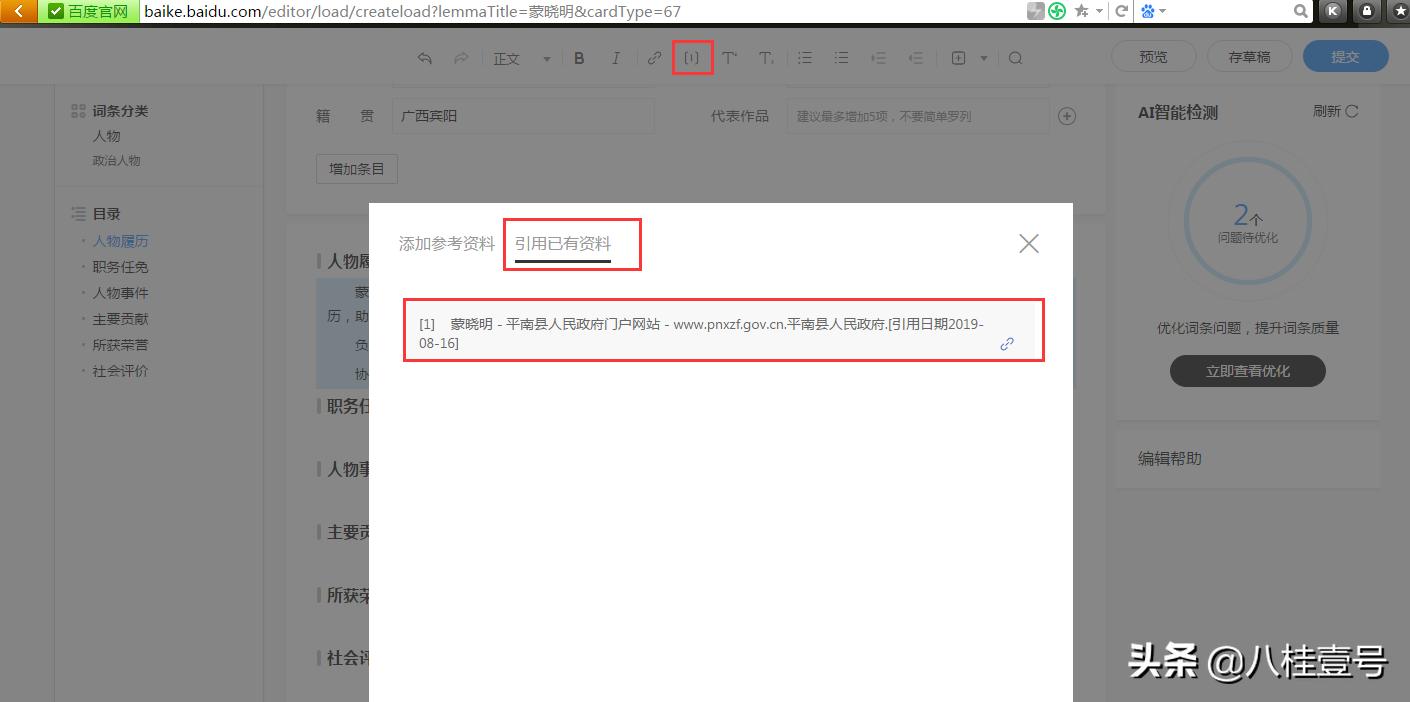Click the Bold formatting icon
Screen dimensions: 1410x702
(x=579, y=57)
